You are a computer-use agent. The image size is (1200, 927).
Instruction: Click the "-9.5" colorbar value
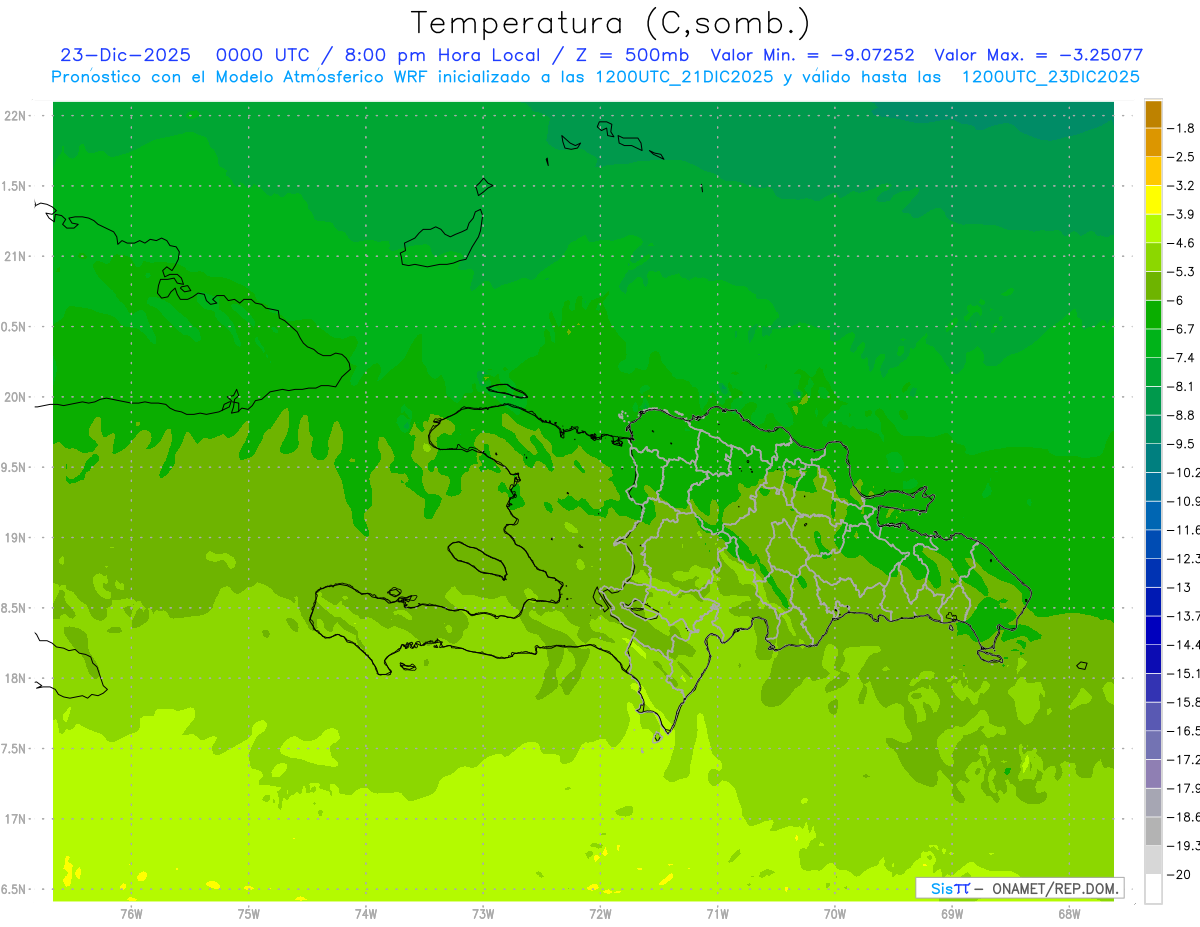click(1182, 444)
